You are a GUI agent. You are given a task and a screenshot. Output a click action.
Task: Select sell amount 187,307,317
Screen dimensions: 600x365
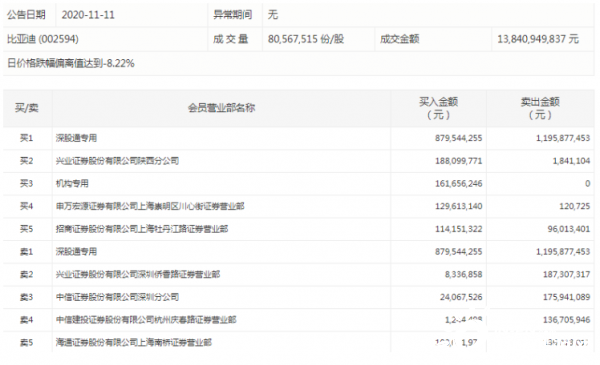[x=566, y=275]
